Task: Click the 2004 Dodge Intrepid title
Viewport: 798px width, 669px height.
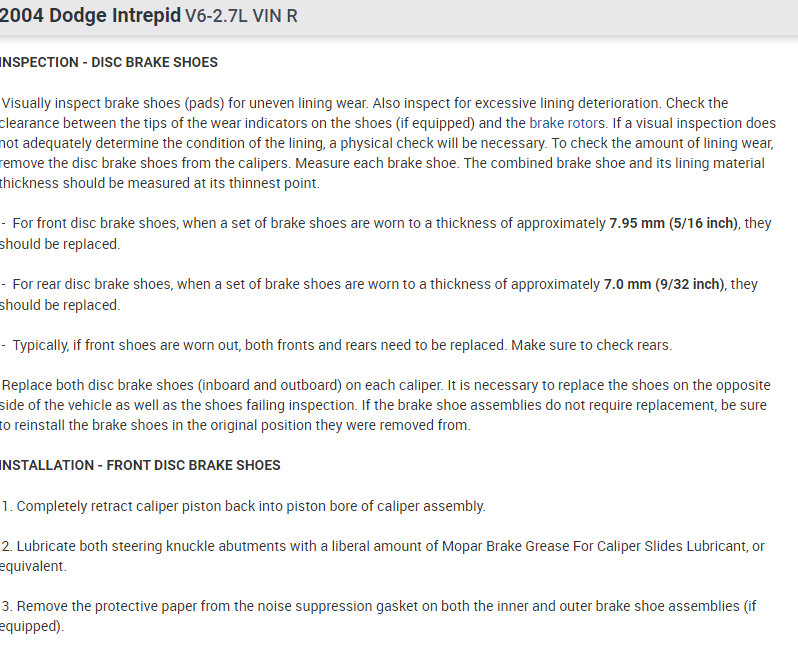Action: click(90, 16)
